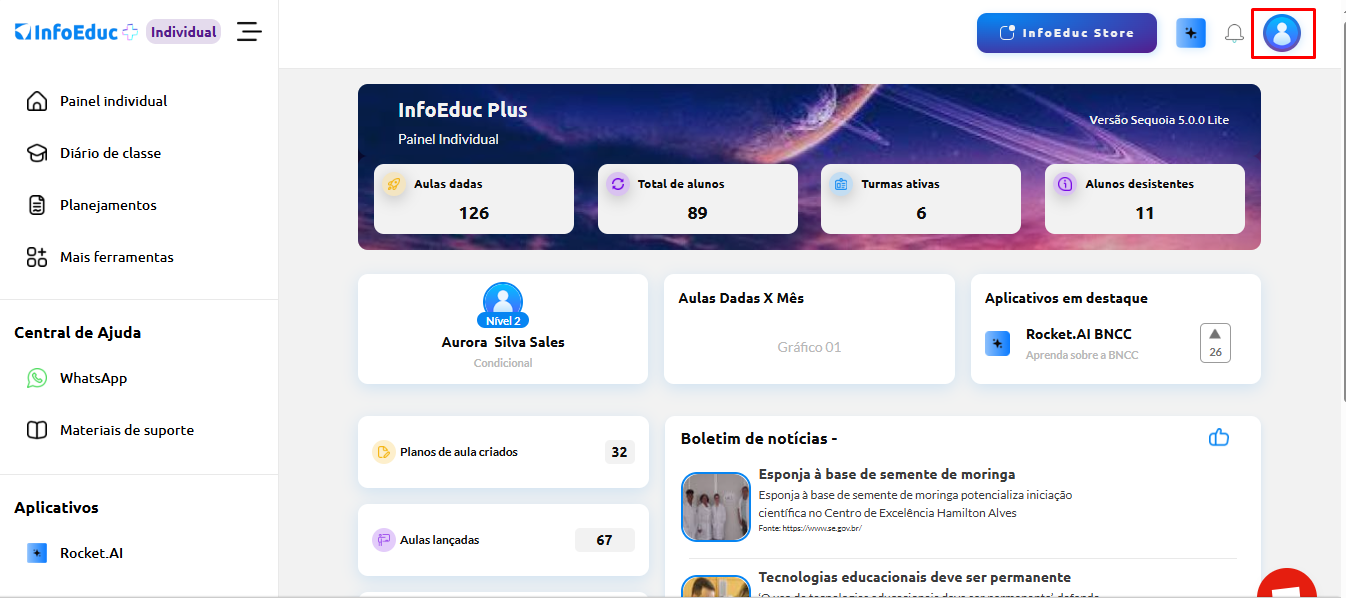Screen dimensions: 1346x598
Task: Click the Aulas Dadas X Mês heading
Action: [x=741, y=298]
